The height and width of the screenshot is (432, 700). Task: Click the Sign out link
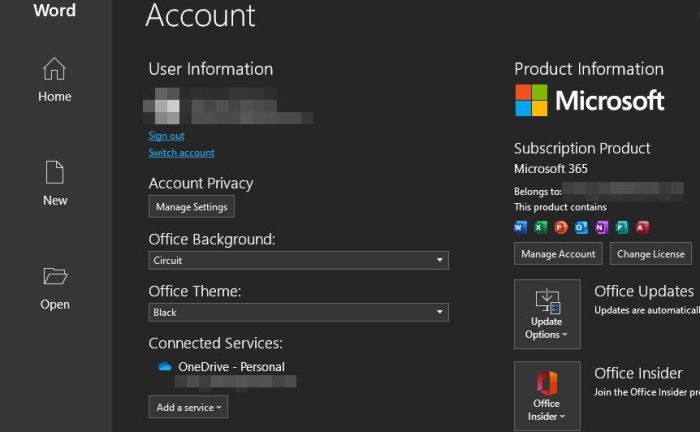[166, 136]
